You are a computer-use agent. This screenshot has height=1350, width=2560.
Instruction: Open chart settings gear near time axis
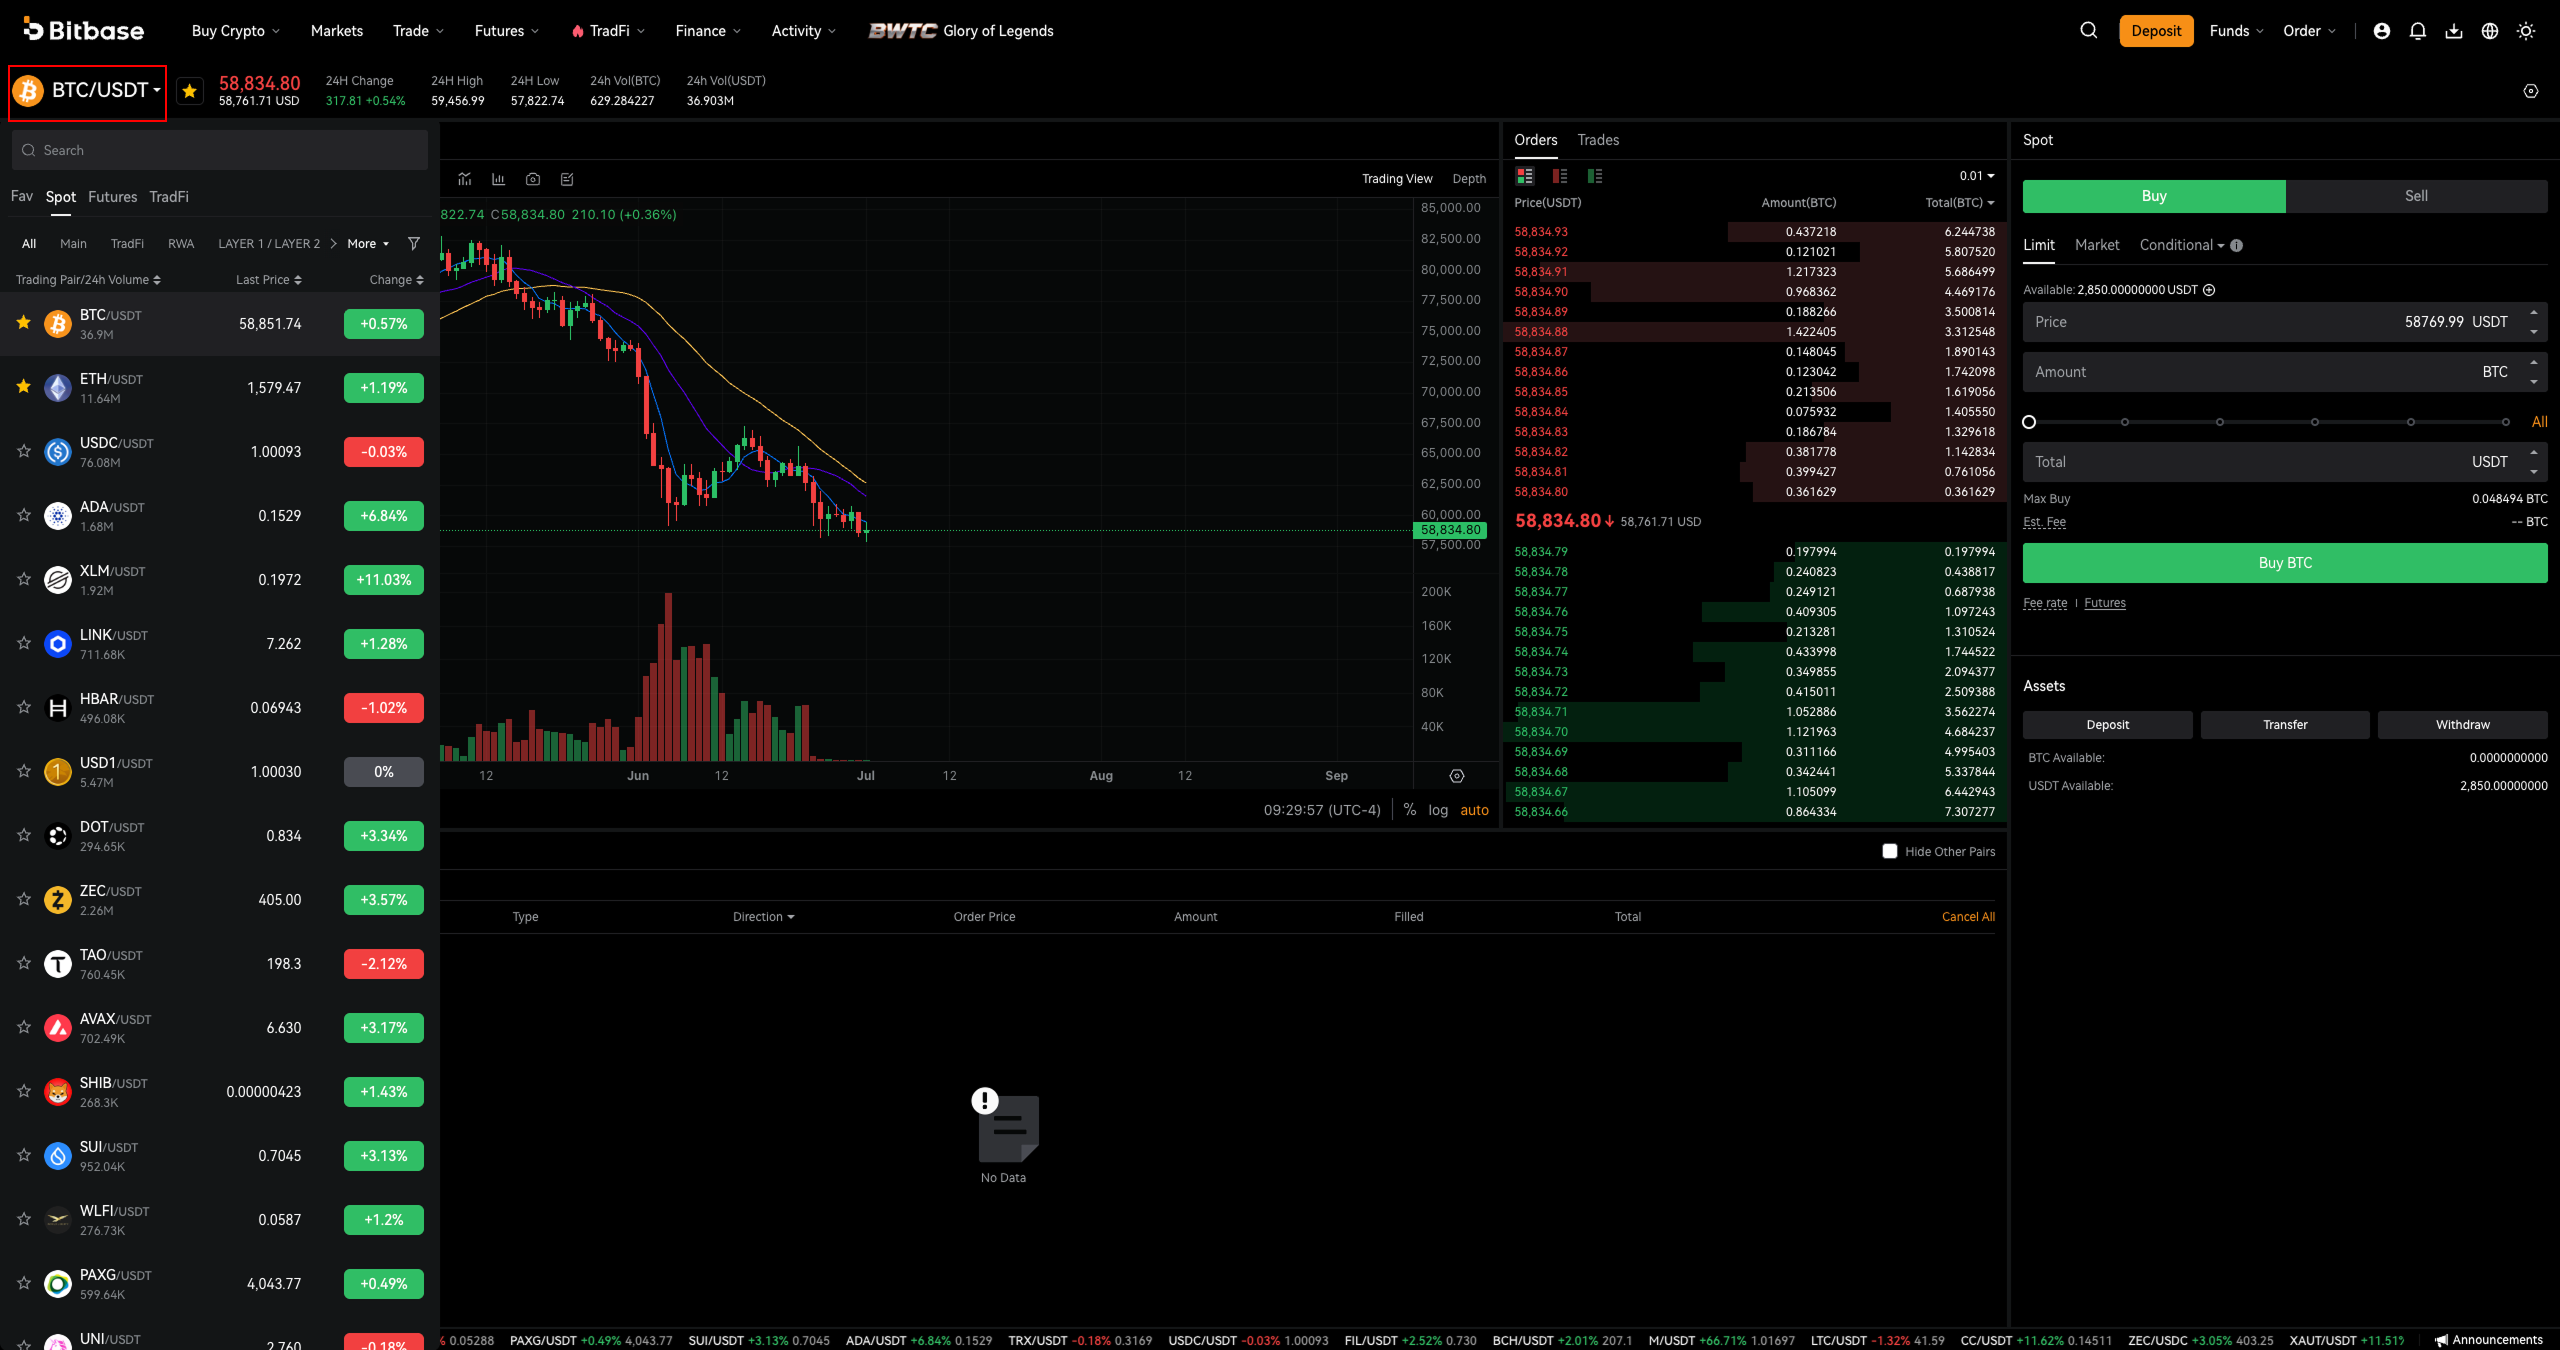pyautogui.click(x=1457, y=776)
